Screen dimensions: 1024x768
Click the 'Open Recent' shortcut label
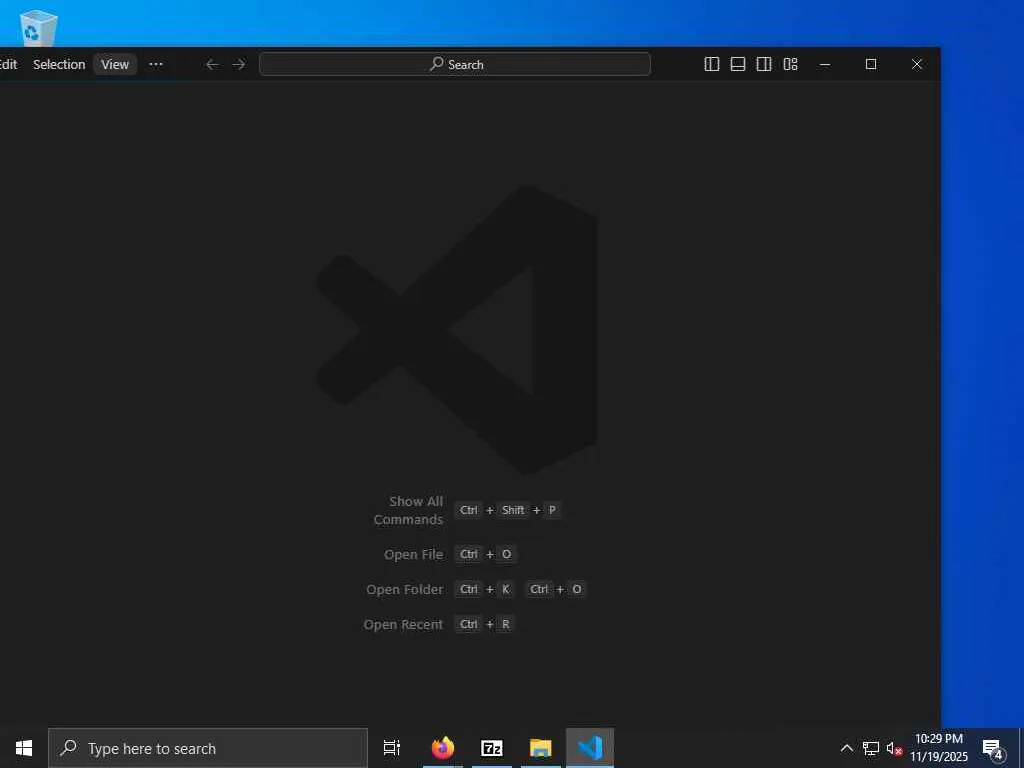point(403,624)
